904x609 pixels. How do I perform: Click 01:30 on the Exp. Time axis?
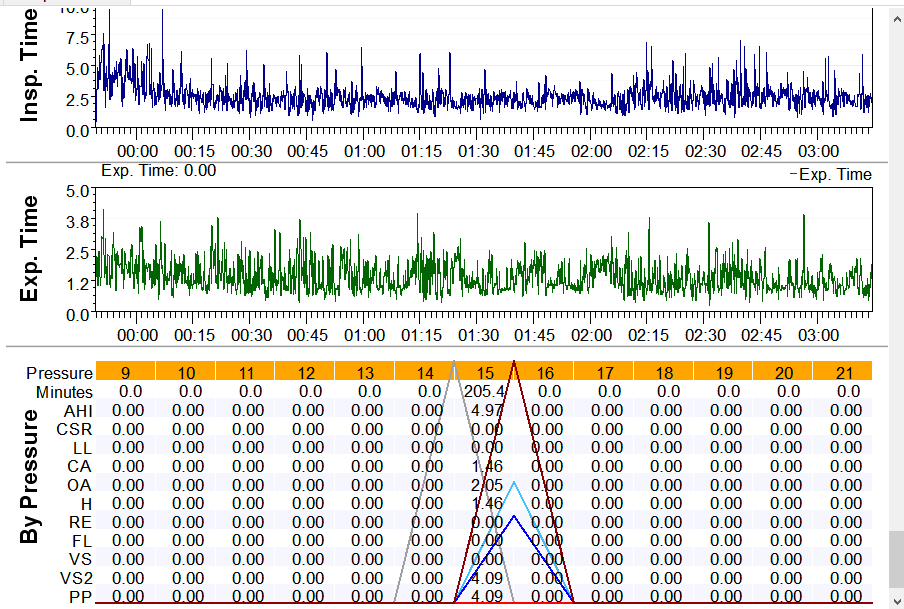point(479,335)
